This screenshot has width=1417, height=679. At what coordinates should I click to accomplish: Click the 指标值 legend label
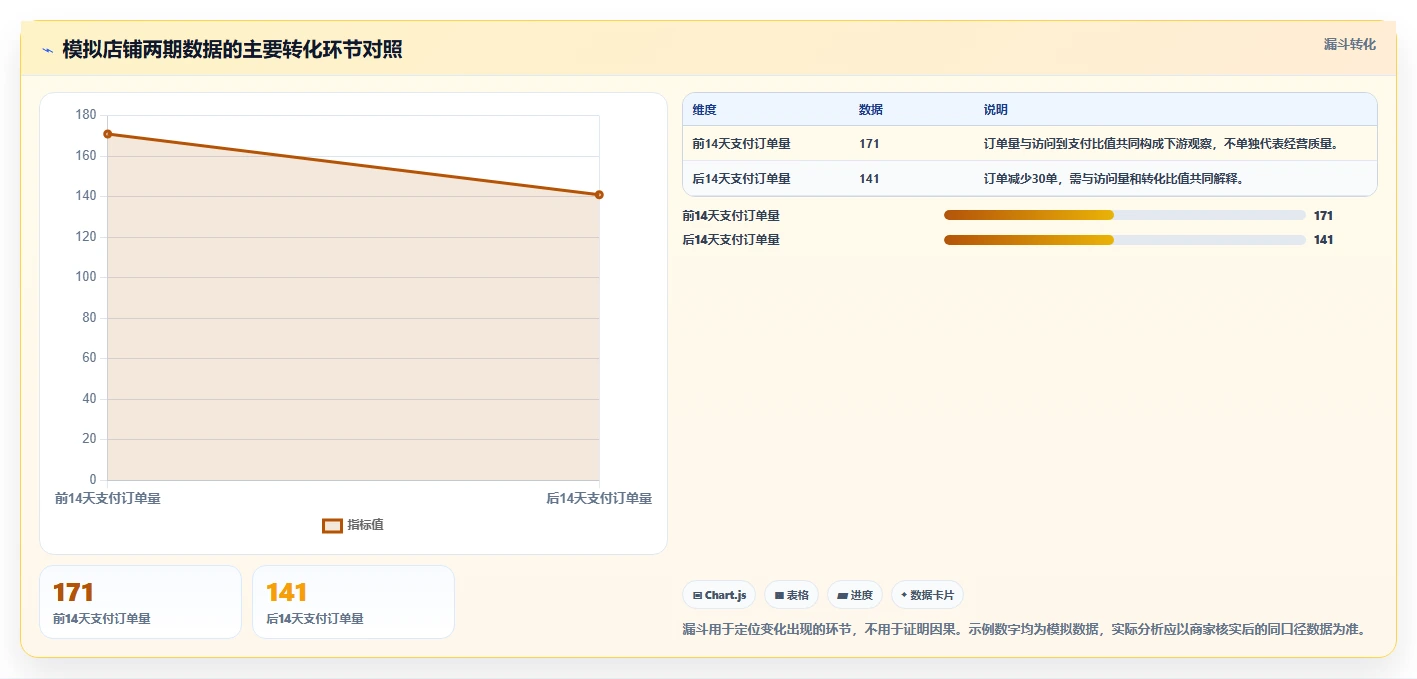tap(365, 525)
